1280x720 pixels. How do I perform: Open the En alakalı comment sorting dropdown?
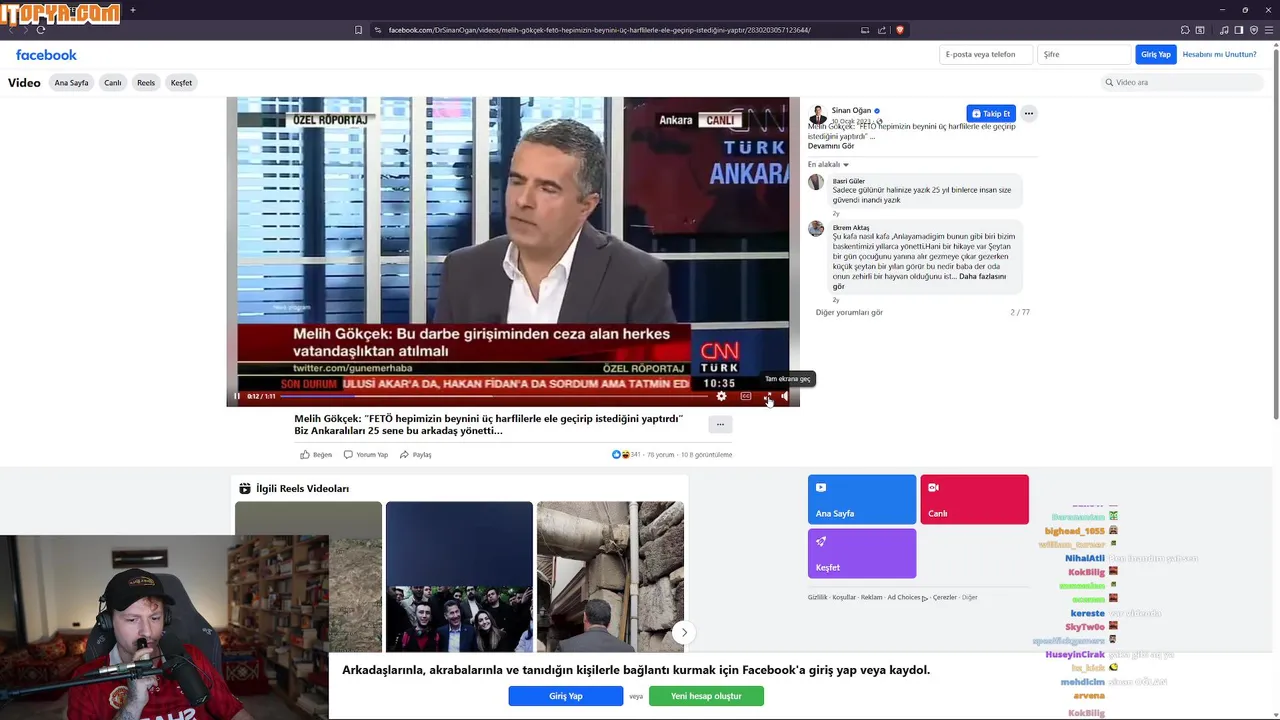(828, 164)
